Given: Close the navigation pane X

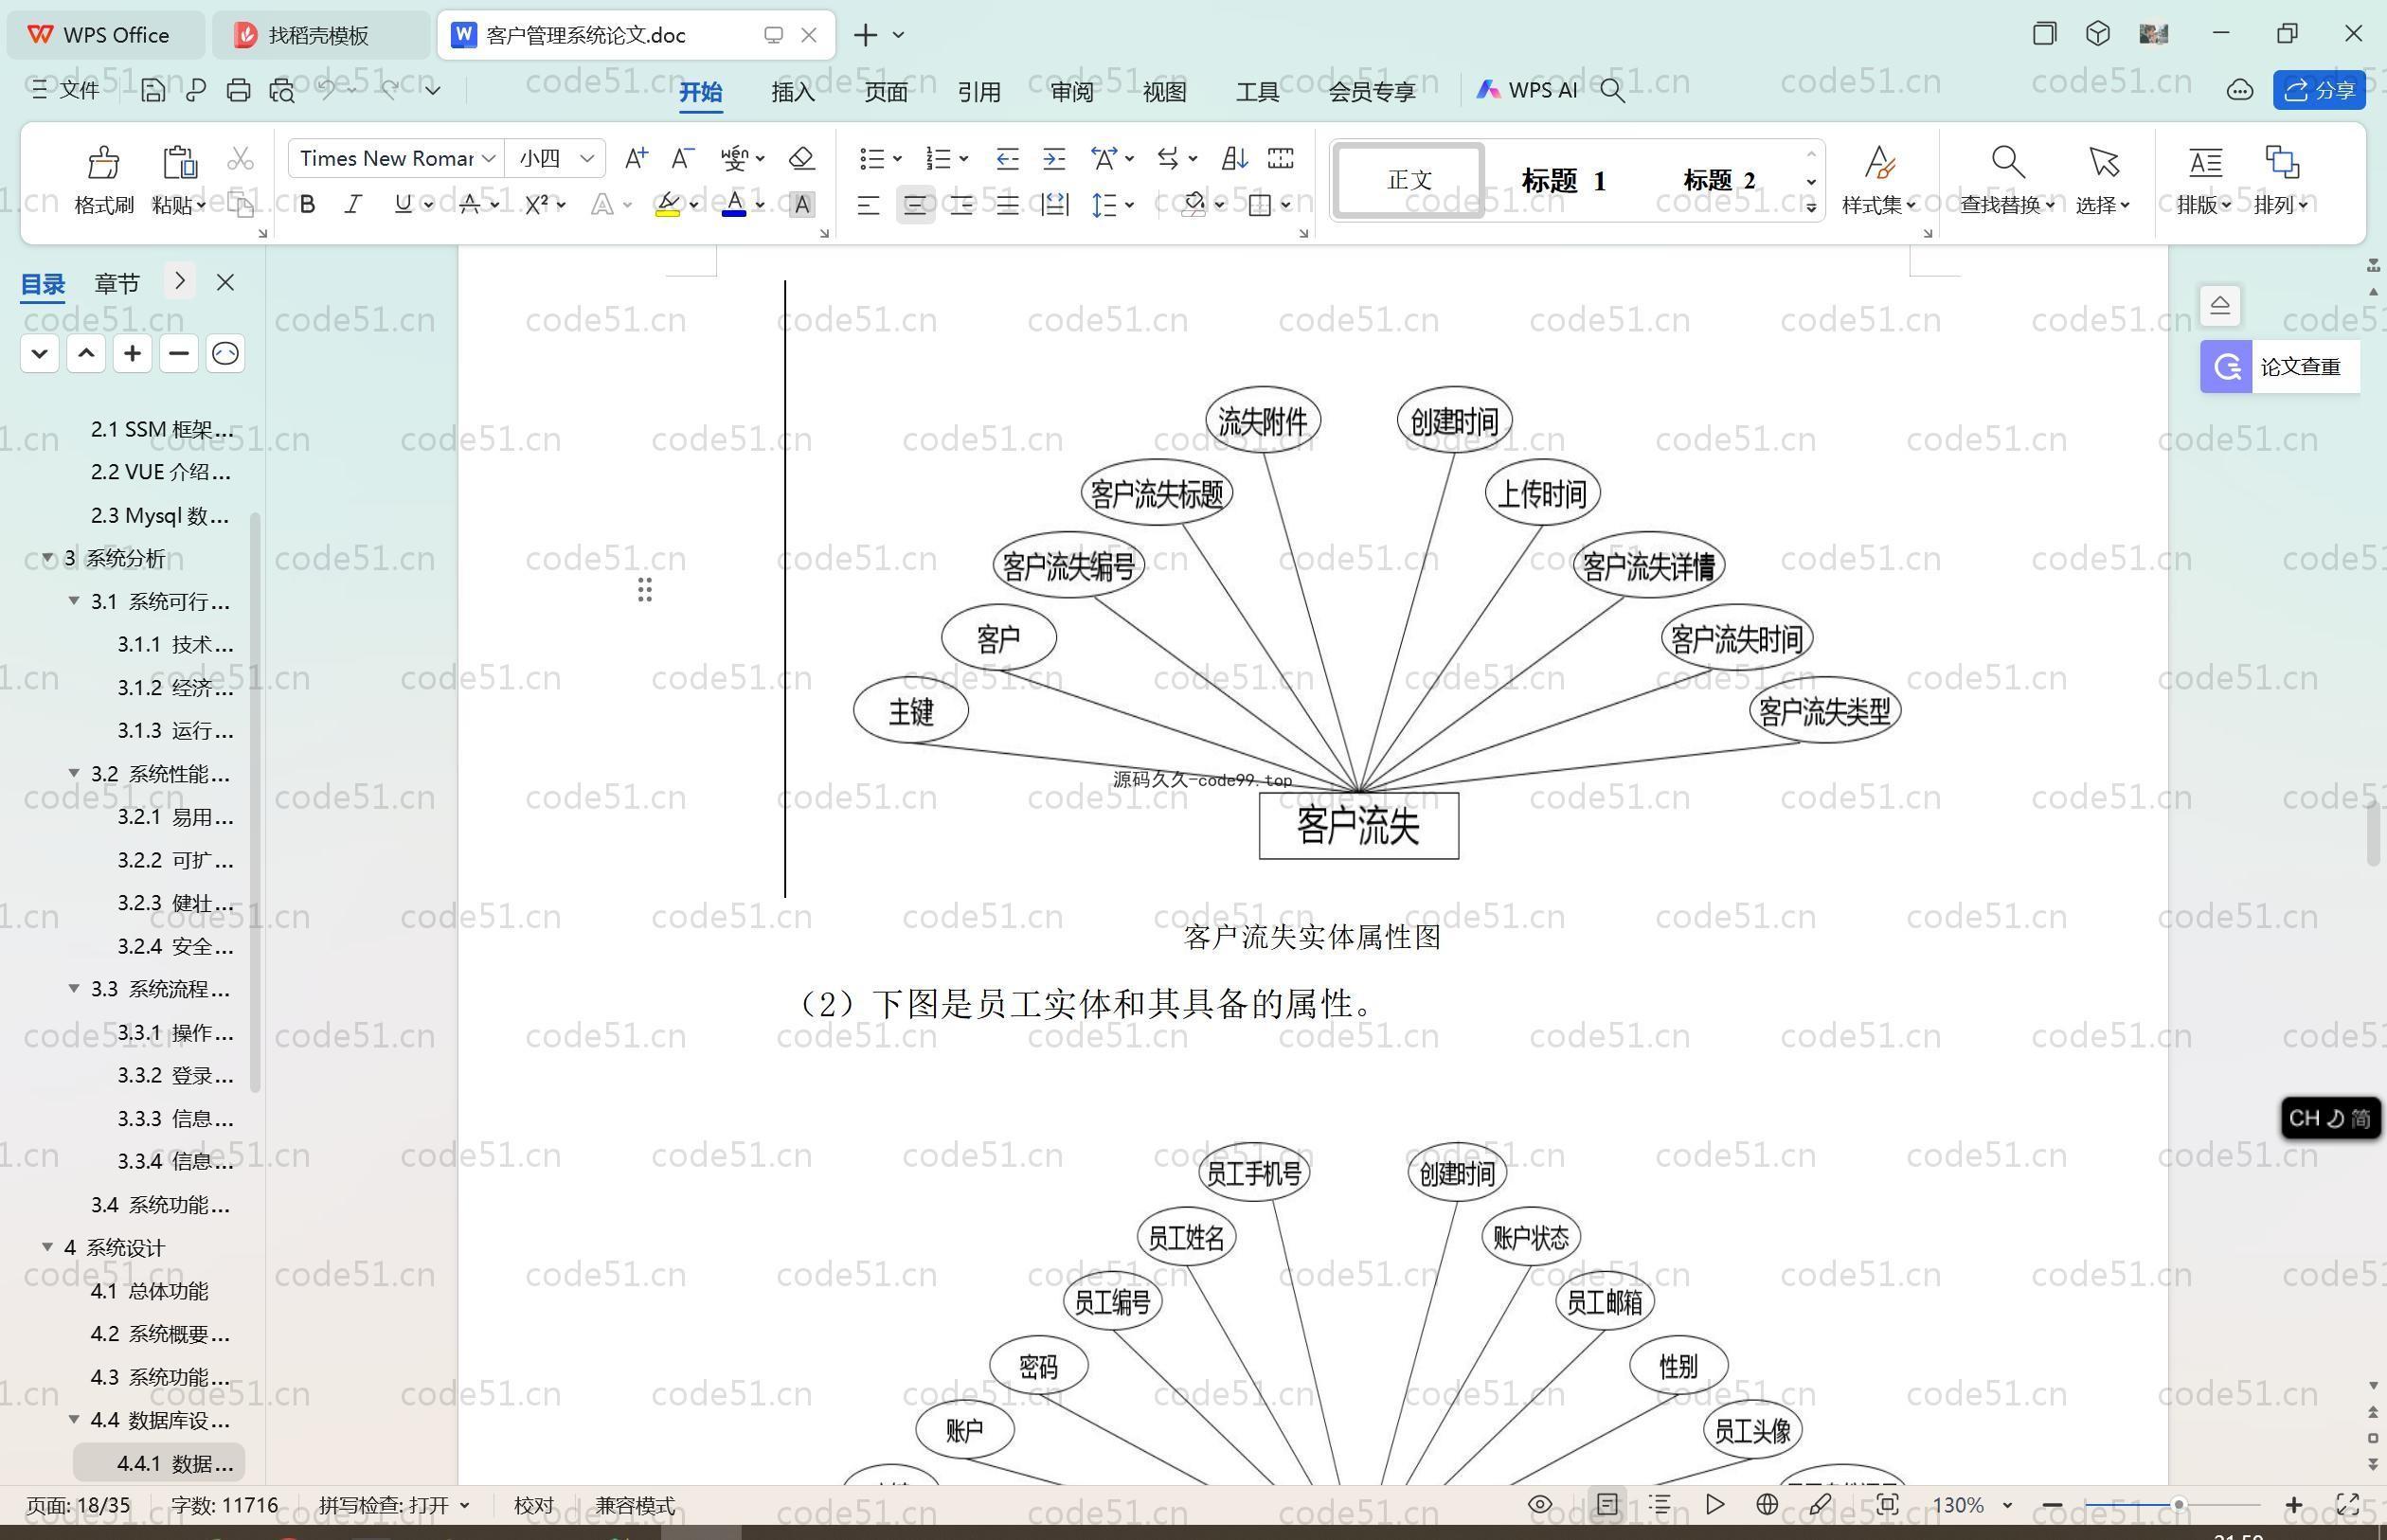Looking at the screenshot, I should pos(225,283).
